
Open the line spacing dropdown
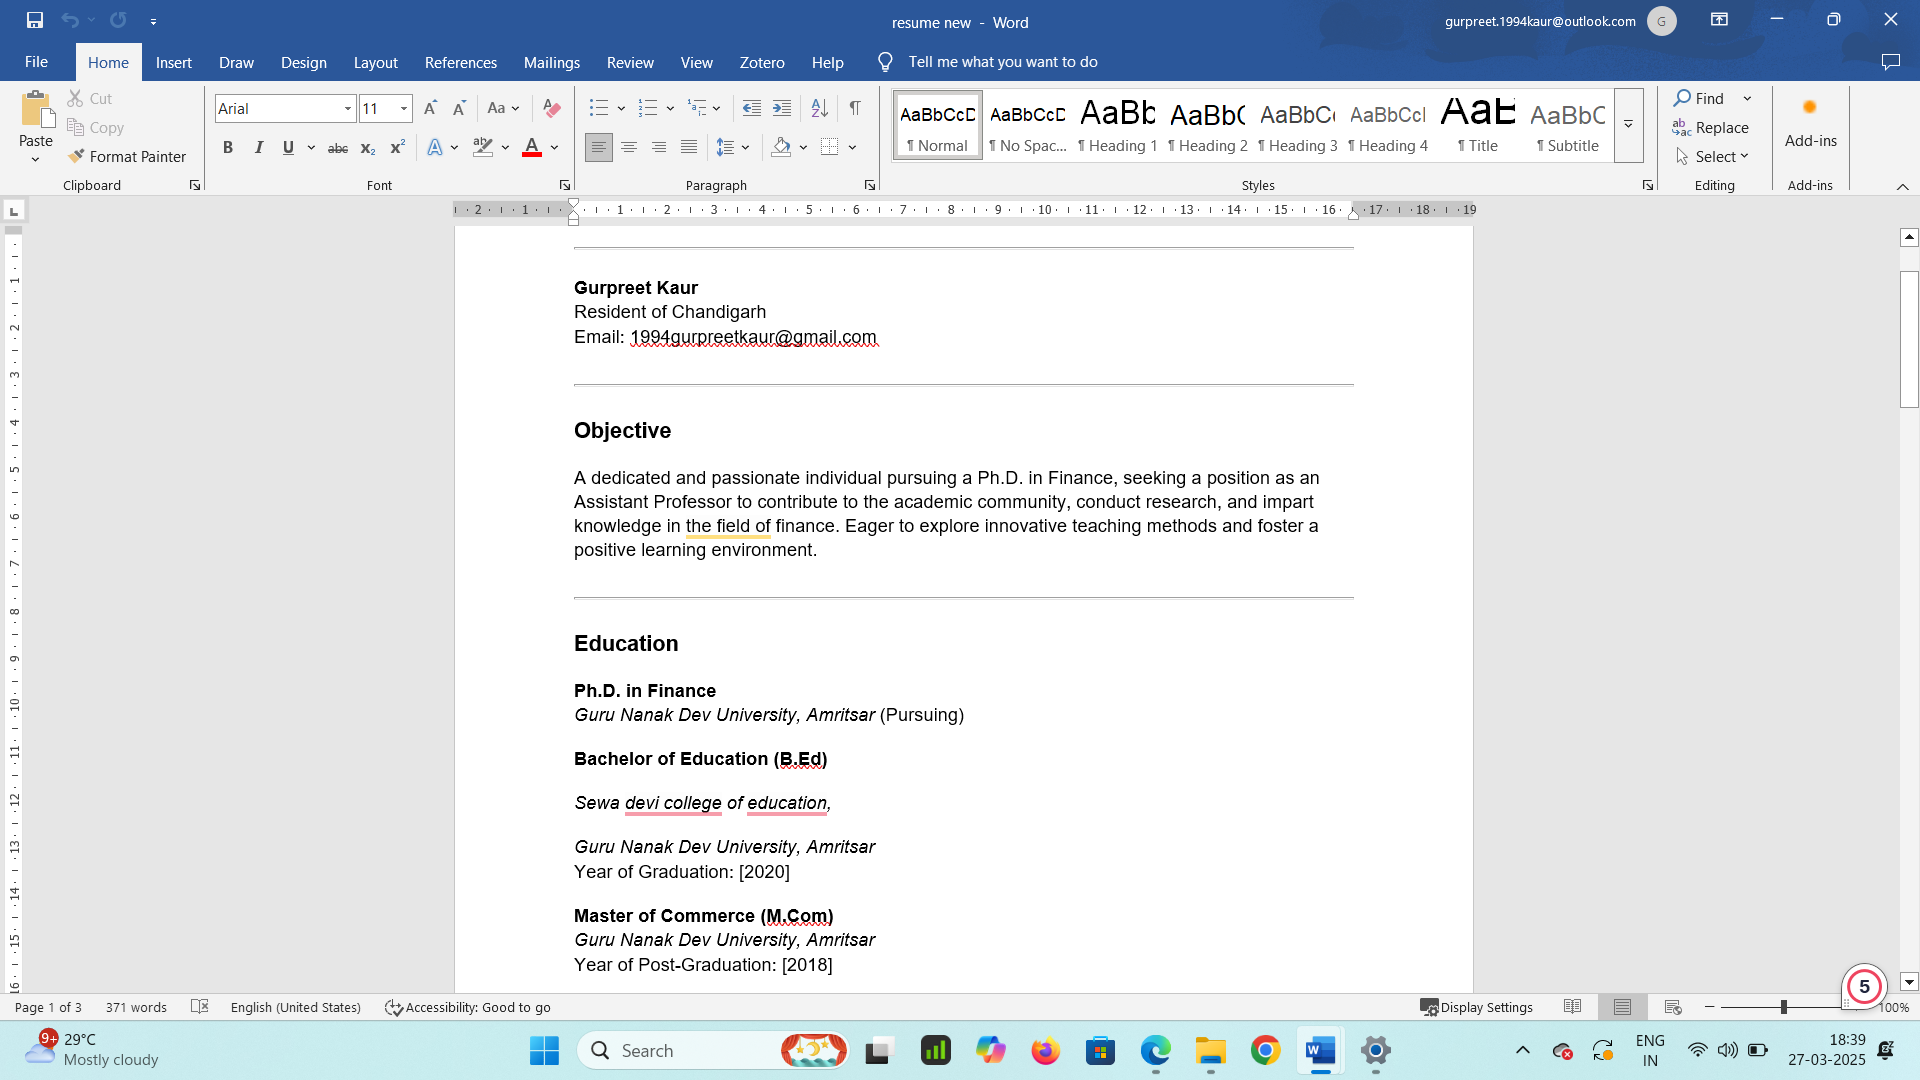click(733, 147)
